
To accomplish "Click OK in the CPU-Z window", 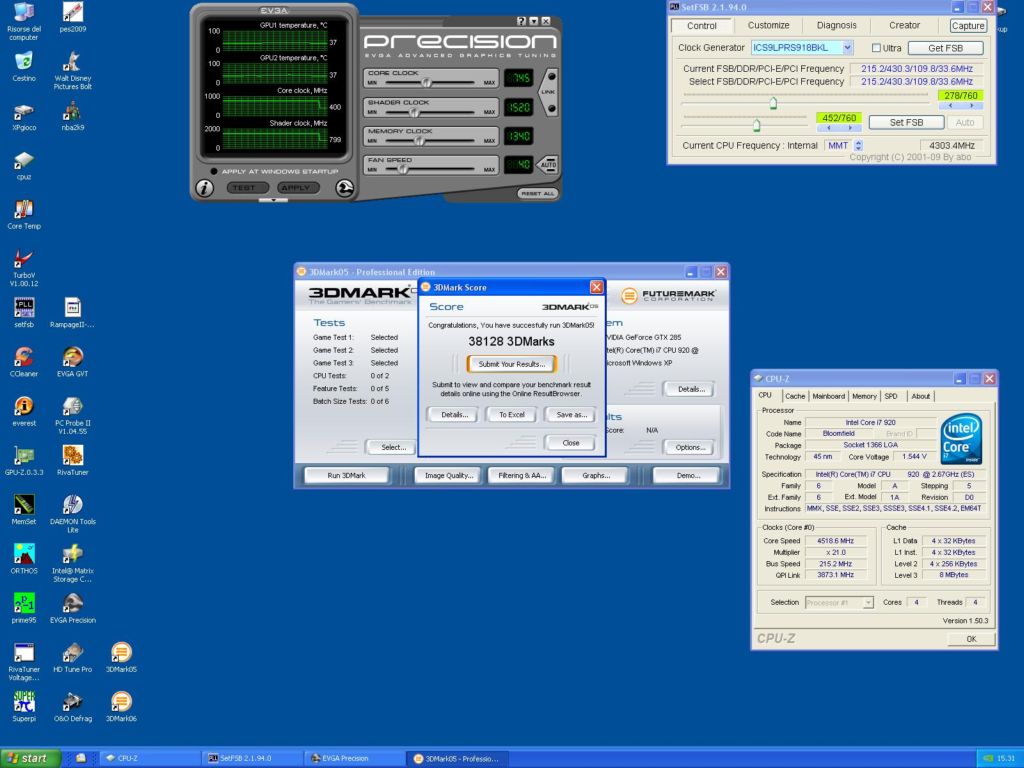I will [971, 639].
